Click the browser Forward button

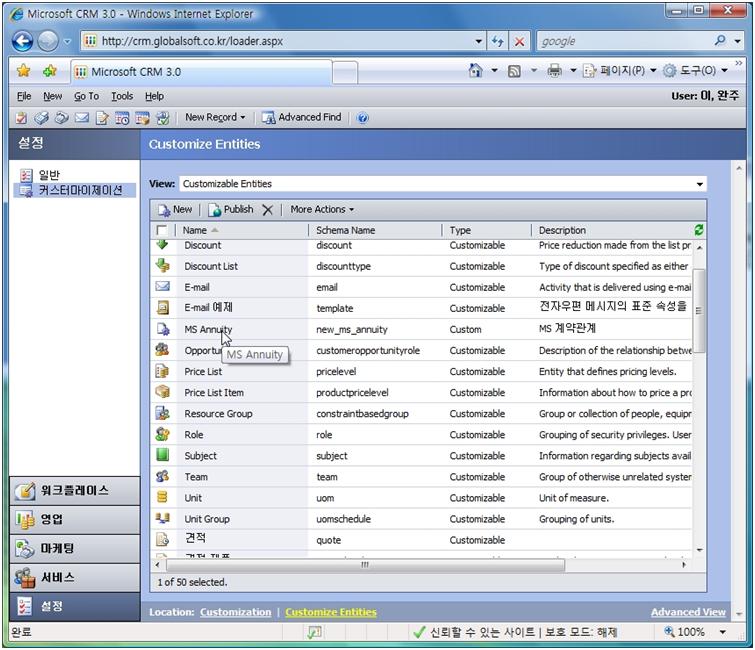[x=48, y=41]
